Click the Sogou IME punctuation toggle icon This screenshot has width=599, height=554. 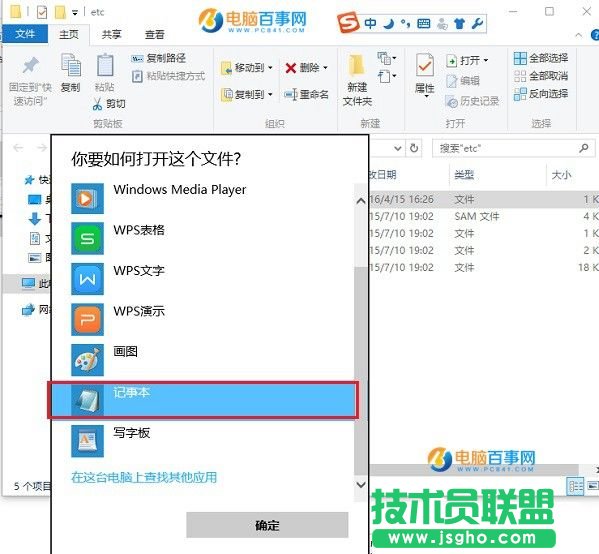(x=406, y=24)
